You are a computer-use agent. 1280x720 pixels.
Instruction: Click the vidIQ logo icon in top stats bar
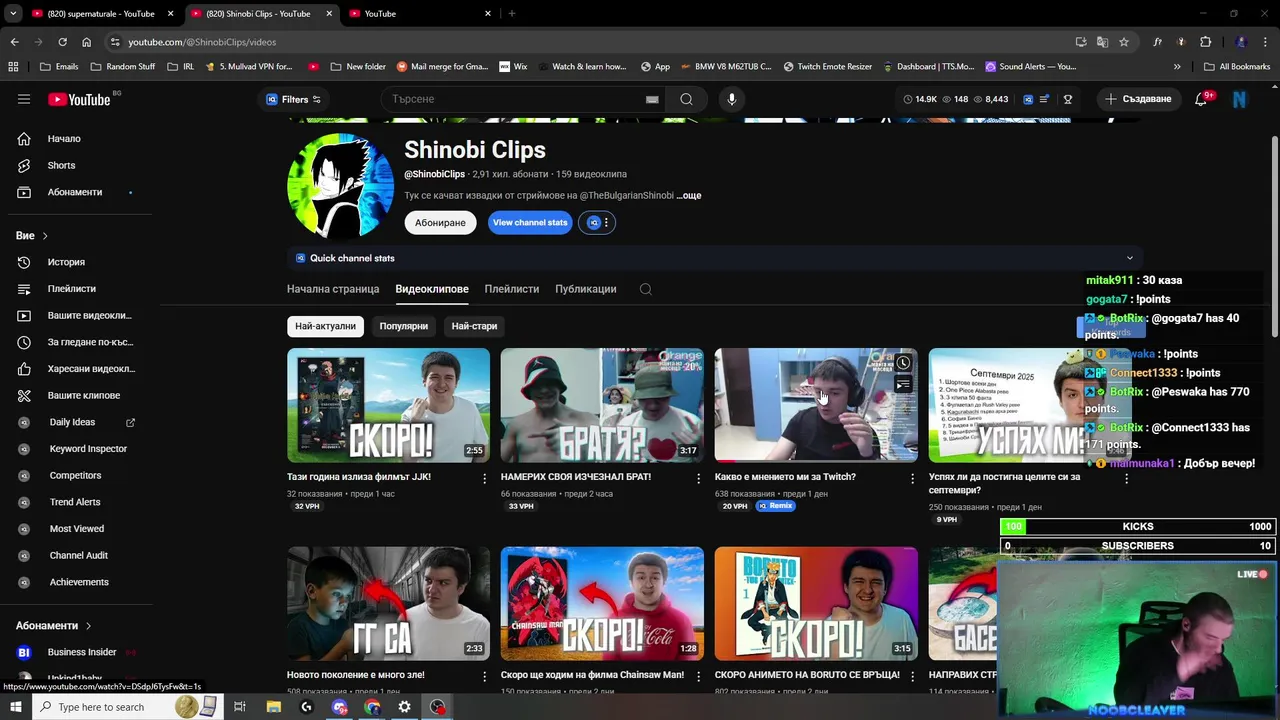[x=1027, y=99]
